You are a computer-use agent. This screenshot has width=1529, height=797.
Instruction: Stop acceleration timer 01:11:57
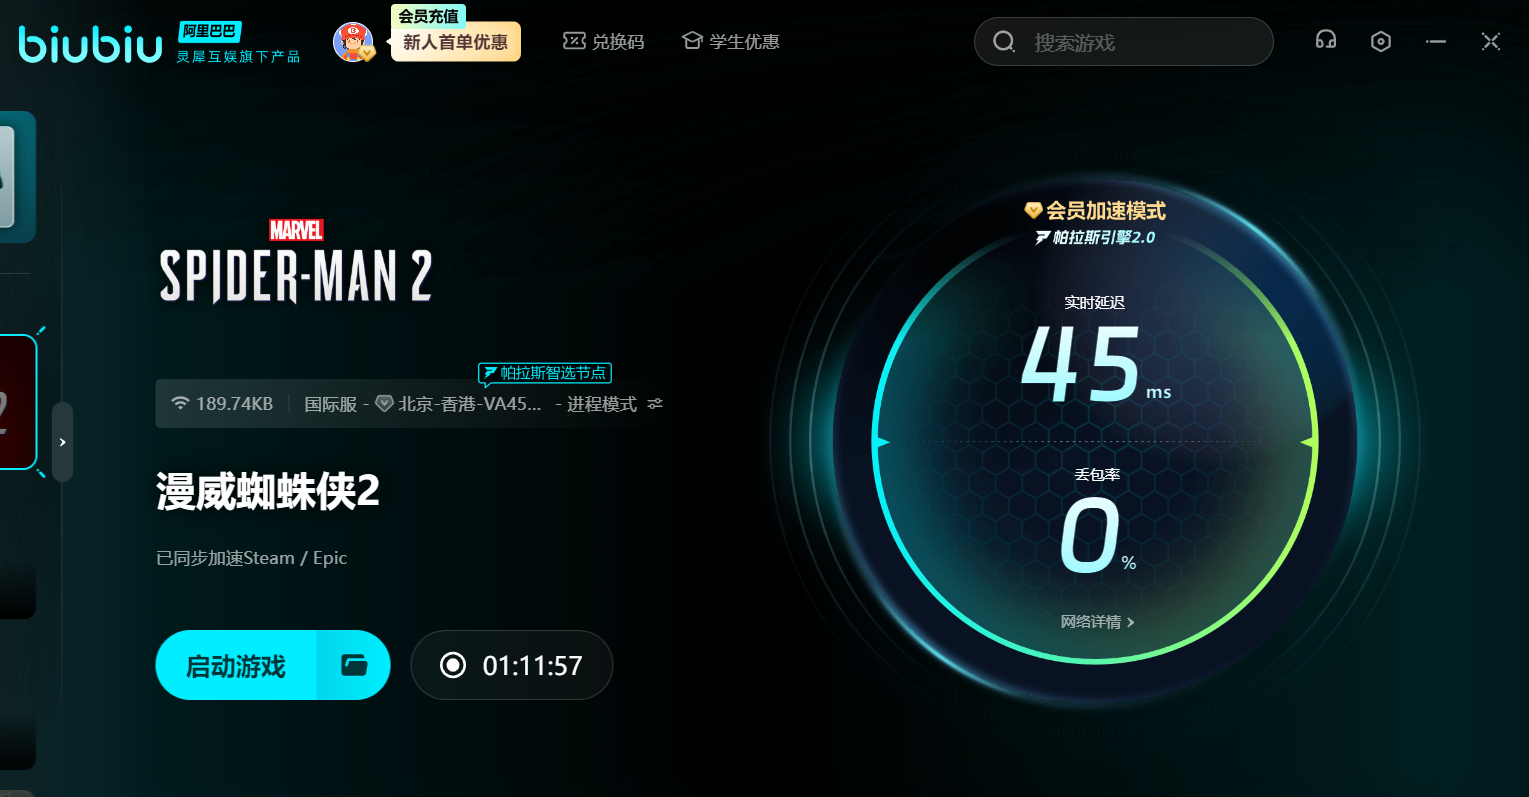[512, 665]
